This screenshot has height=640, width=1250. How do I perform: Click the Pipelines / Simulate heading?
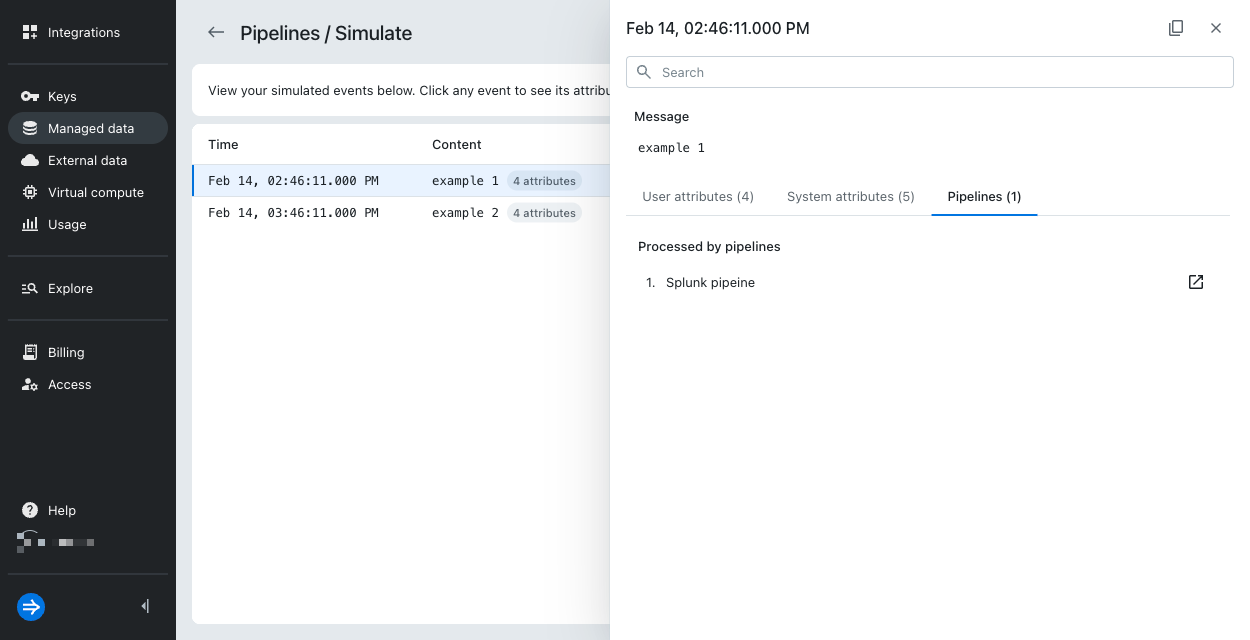(x=326, y=33)
